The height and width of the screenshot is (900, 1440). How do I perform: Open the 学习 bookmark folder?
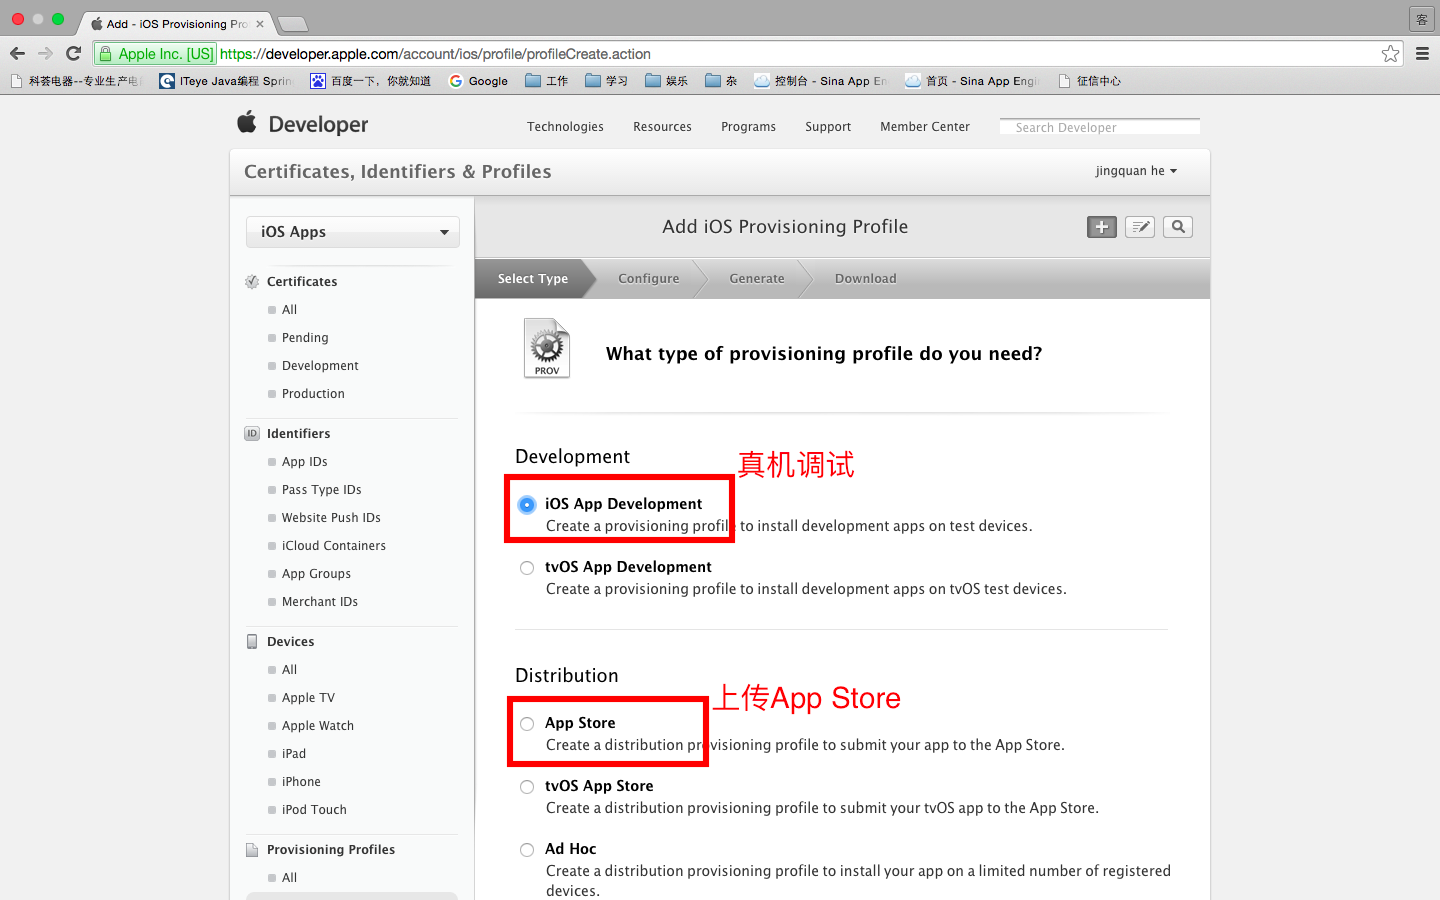coord(606,81)
